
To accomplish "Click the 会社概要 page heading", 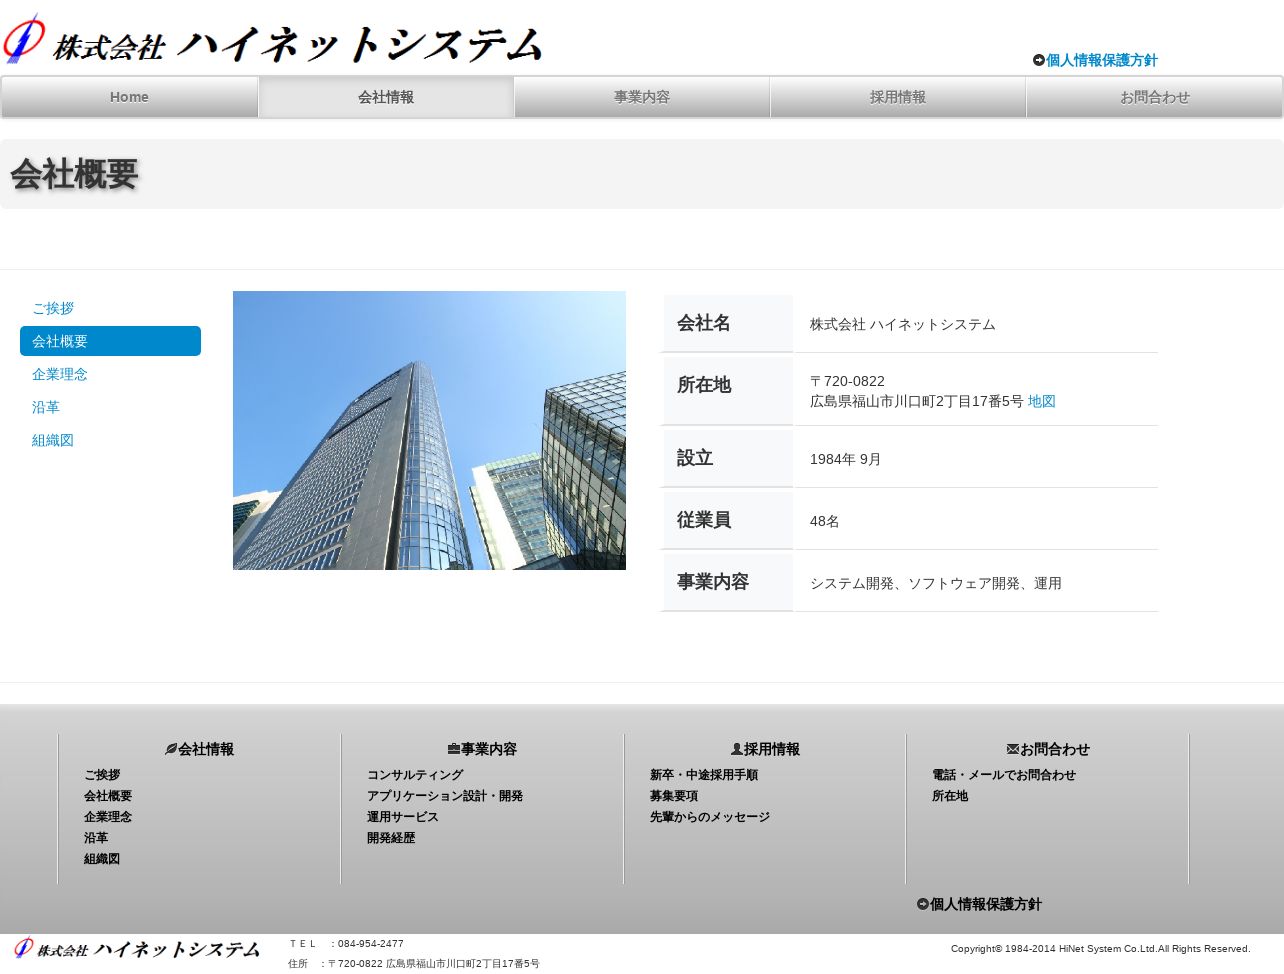I will (x=74, y=174).
